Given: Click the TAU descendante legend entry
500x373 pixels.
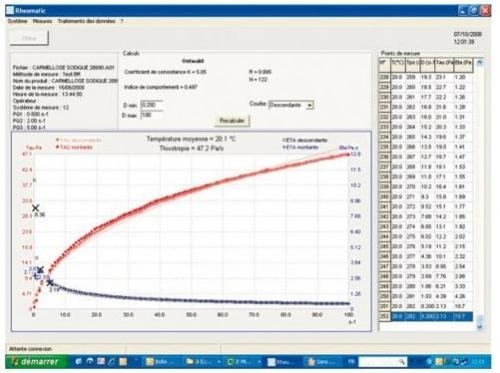Looking at the screenshot, I should coord(79,140).
